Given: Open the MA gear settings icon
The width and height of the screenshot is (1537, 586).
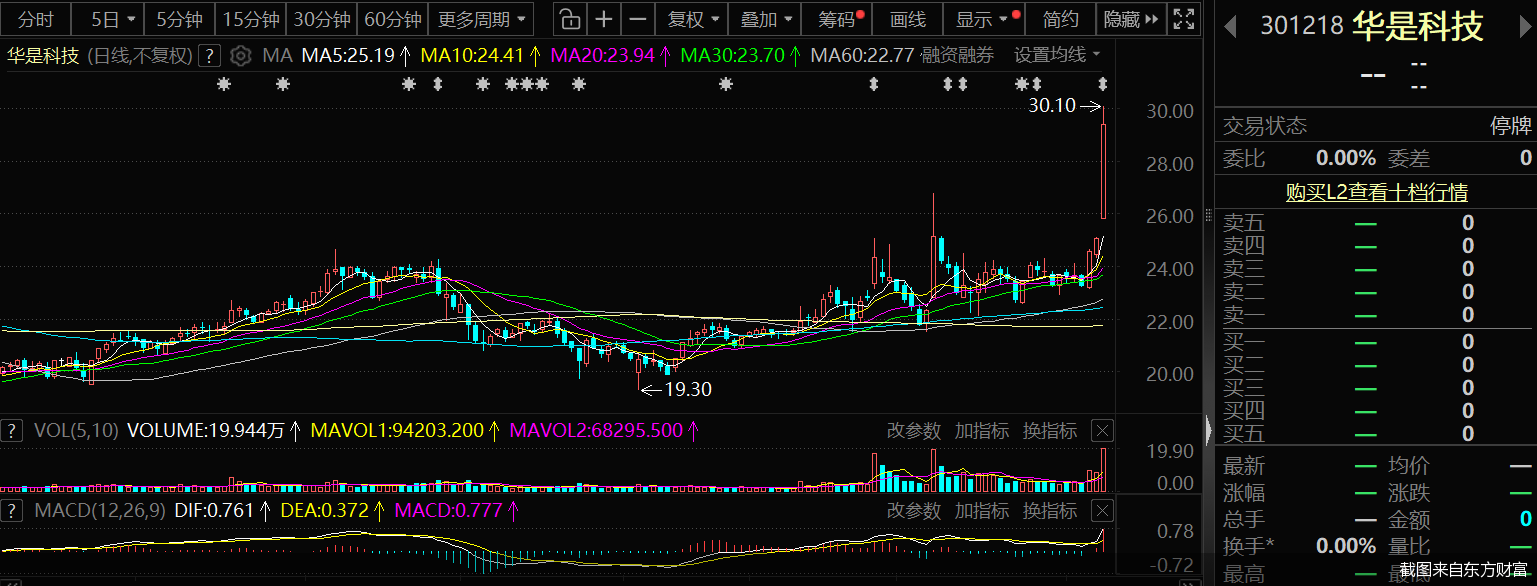Looking at the screenshot, I should (240, 56).
